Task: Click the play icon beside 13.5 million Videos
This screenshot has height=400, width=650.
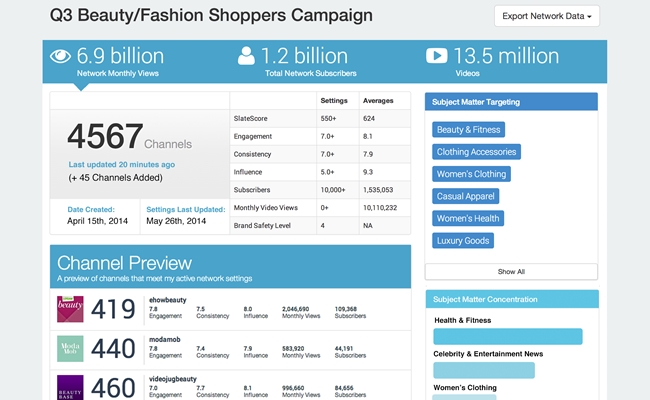Action: click(x=436, y=56)
